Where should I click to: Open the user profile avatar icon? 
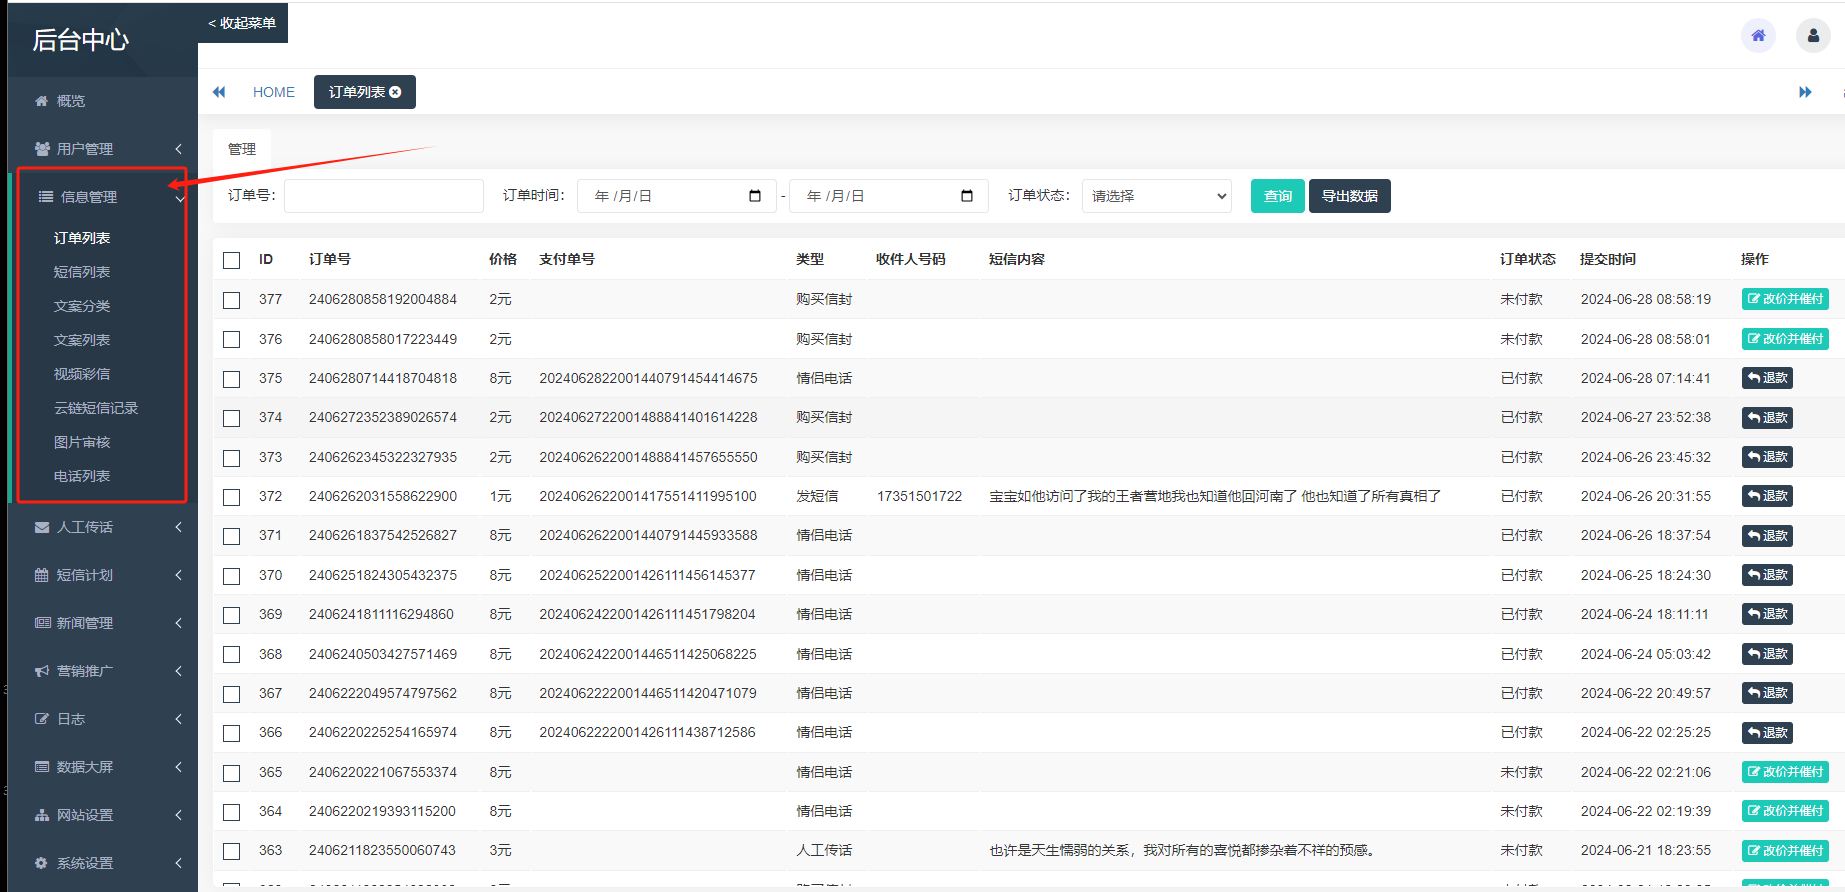1813,35
